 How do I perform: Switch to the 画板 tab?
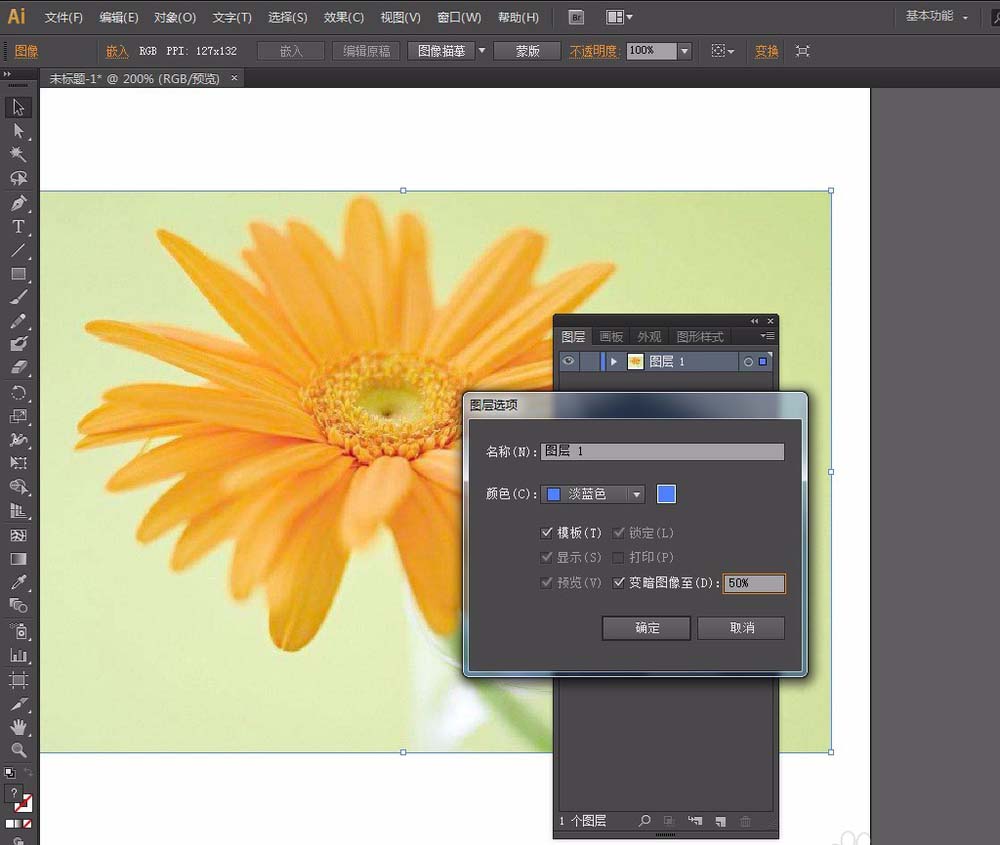(611, 336)
